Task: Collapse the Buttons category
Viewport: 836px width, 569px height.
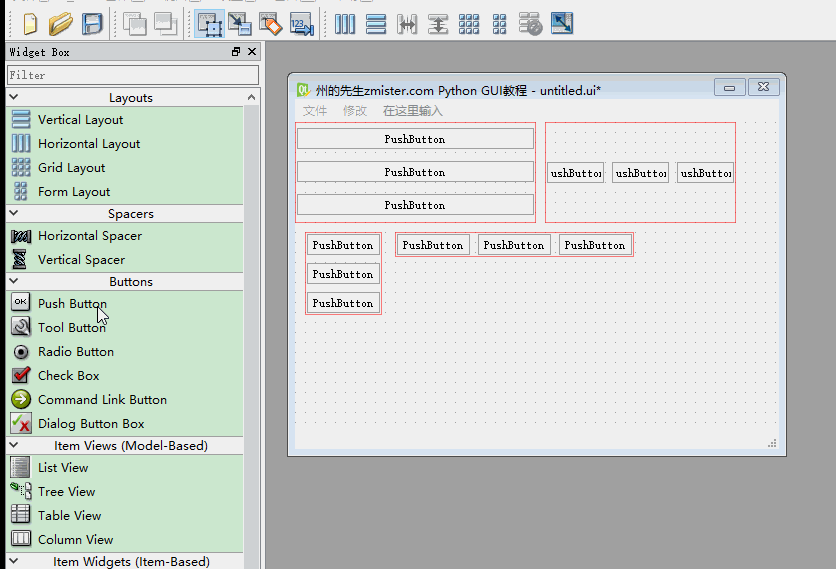Action: [14, 281]
